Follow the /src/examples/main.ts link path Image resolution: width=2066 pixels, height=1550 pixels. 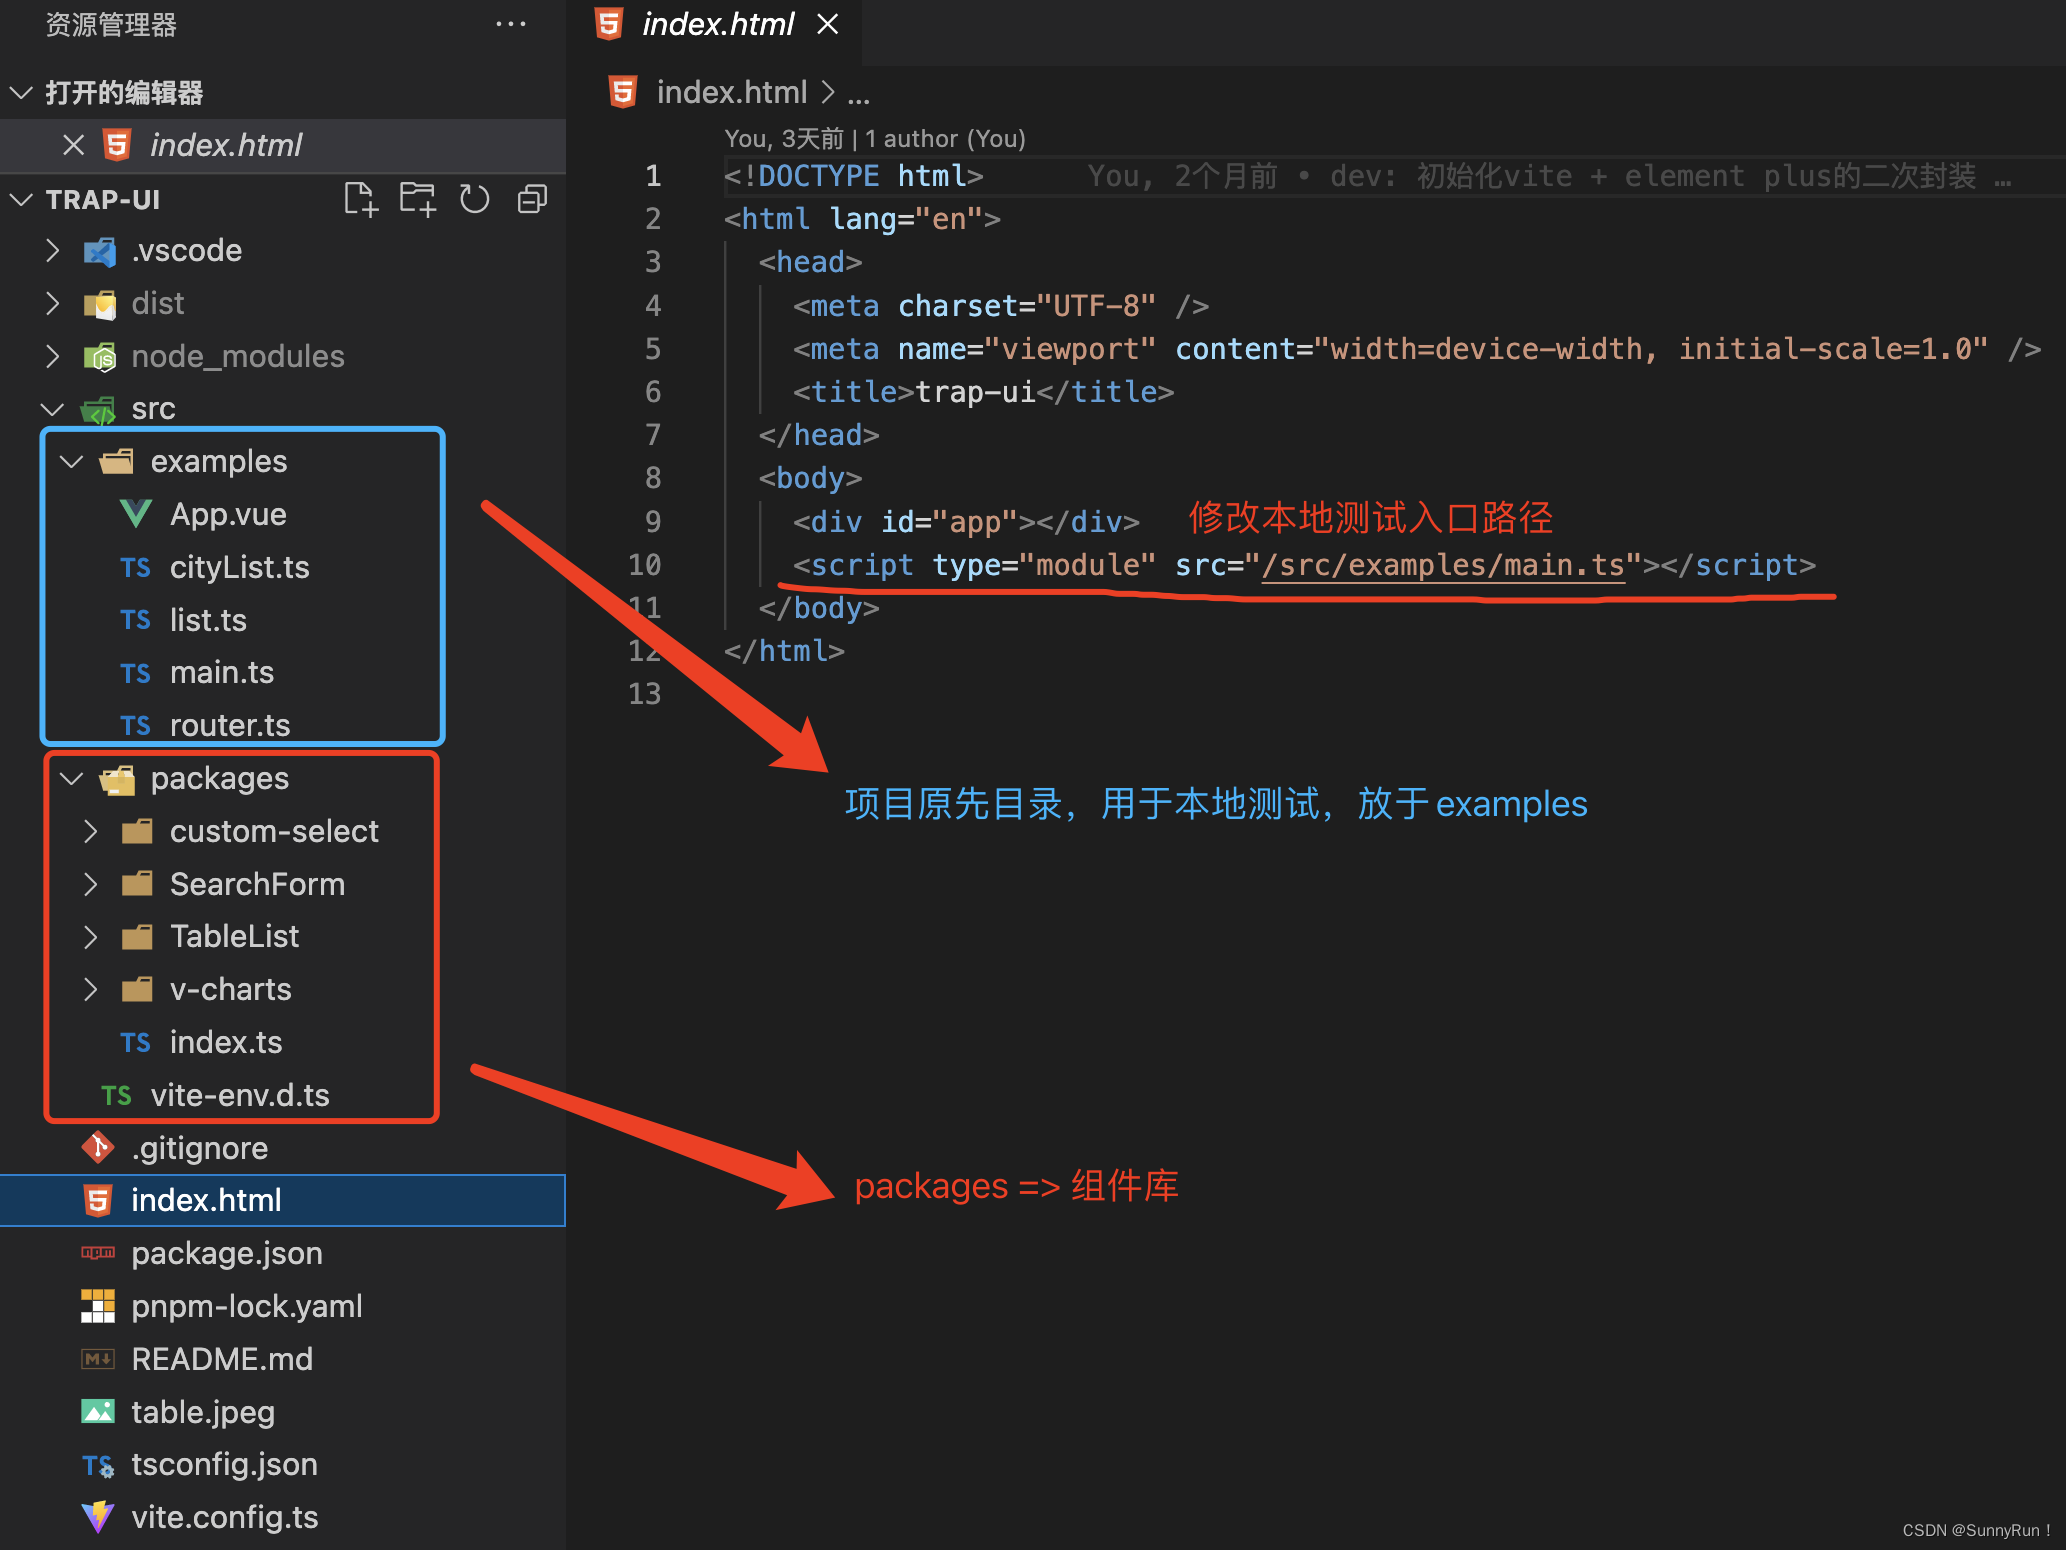point(1443,565)
